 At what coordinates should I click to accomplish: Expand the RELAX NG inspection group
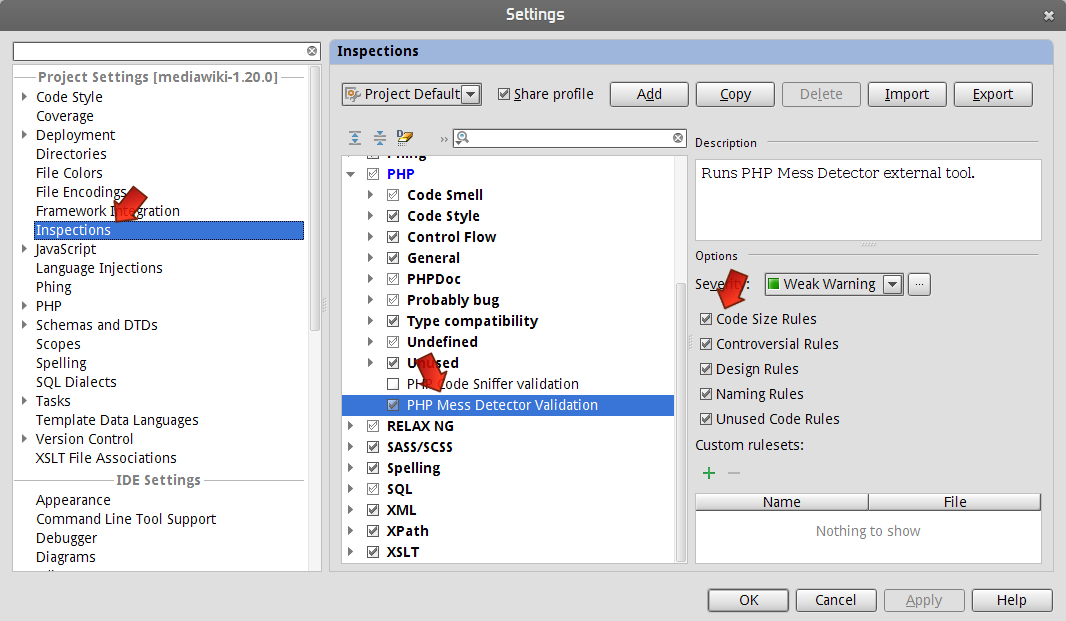[x=351, y=426]
